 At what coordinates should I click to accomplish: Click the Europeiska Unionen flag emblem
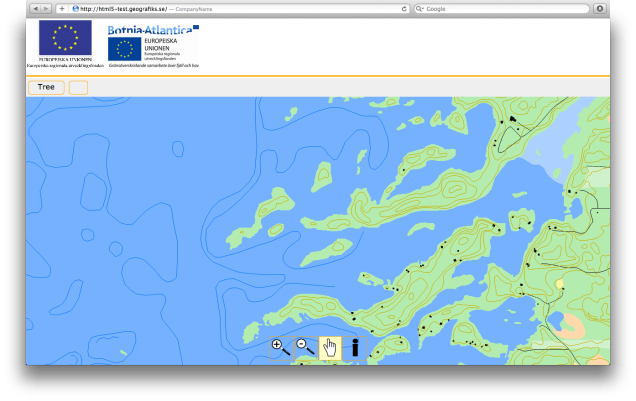click(x=124, y=49)
